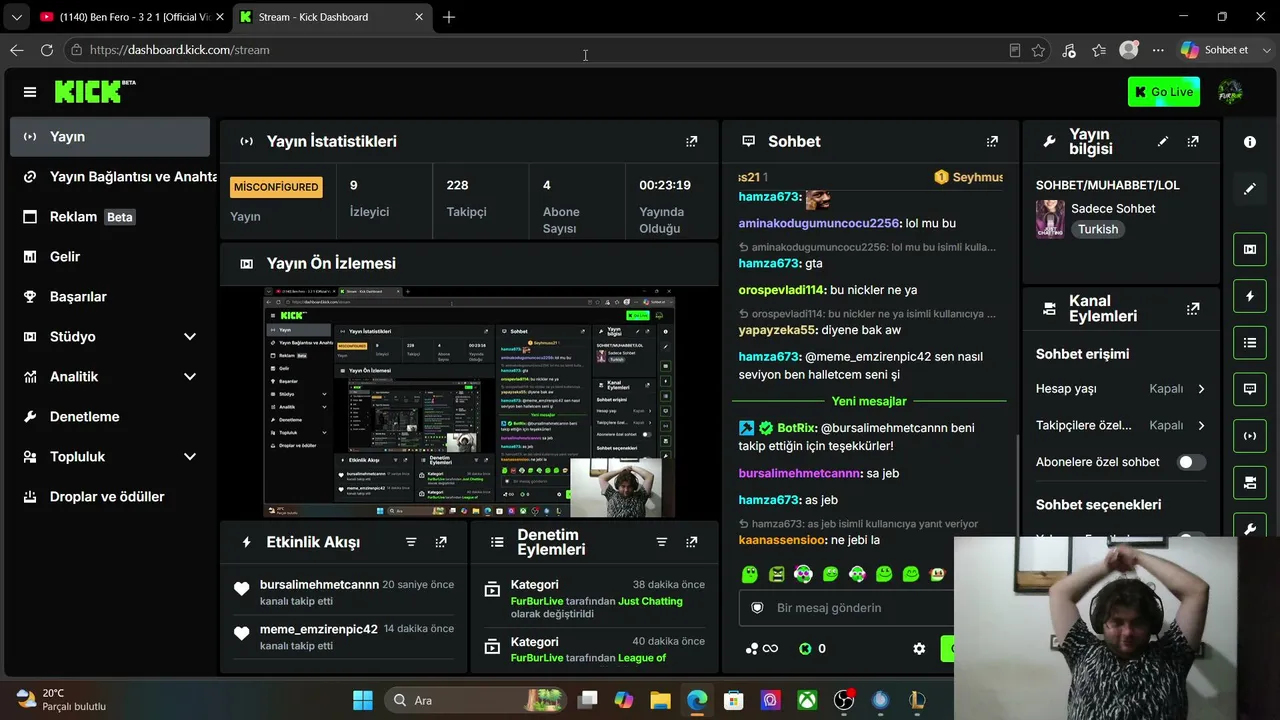Pop out the Yayın bilgisi panel
The height and width of the screenshot is (720, 1280).
pos(1193,141)
